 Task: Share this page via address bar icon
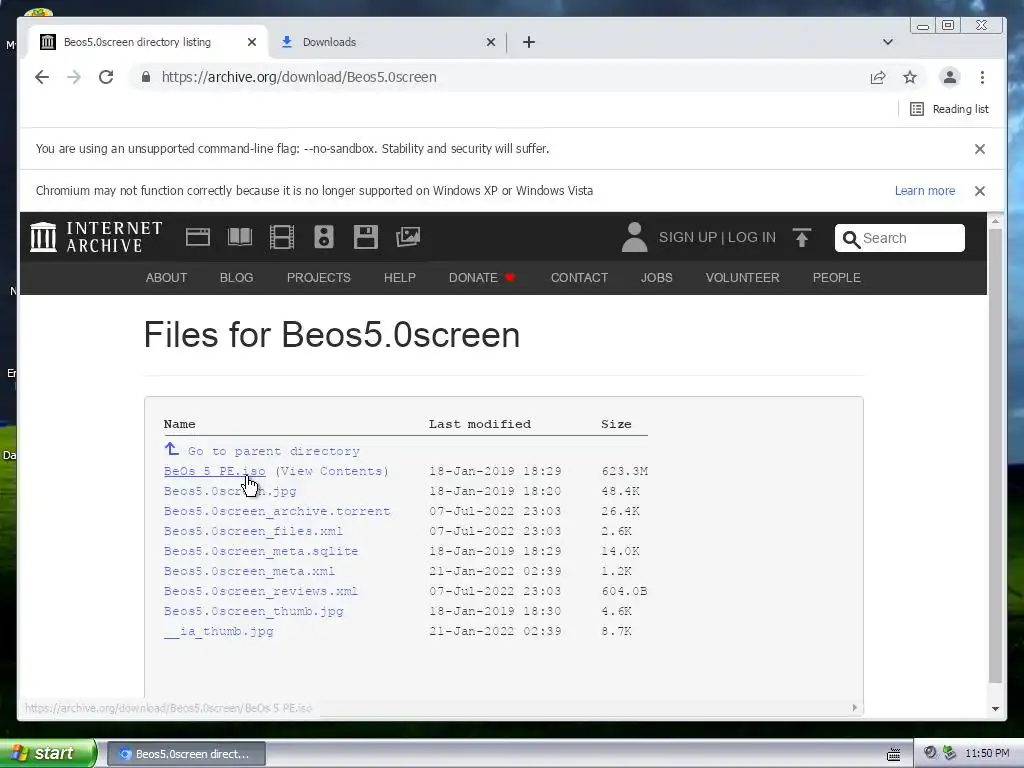[x=878, y=77]
